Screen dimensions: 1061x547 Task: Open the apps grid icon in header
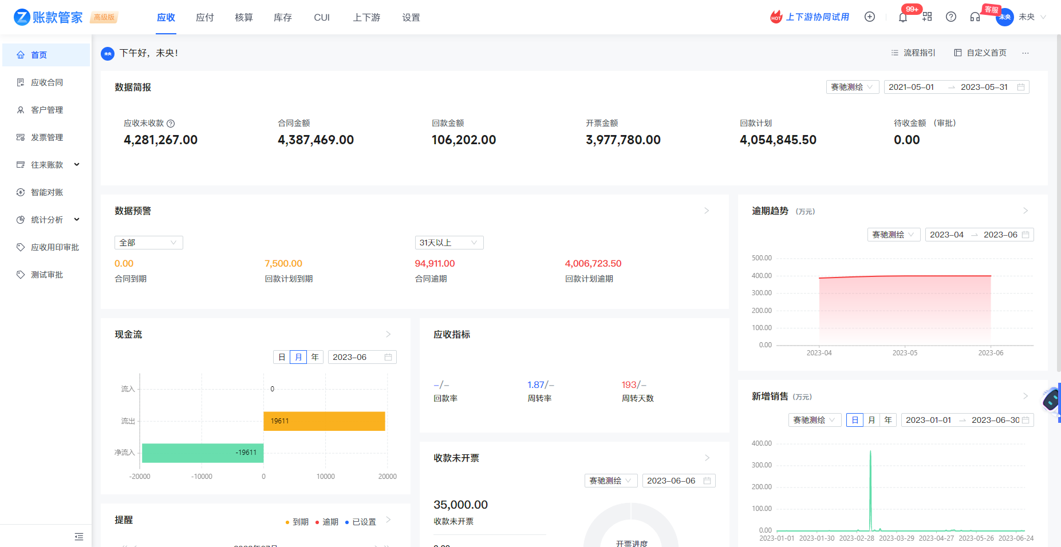click(x=927, y=17)
